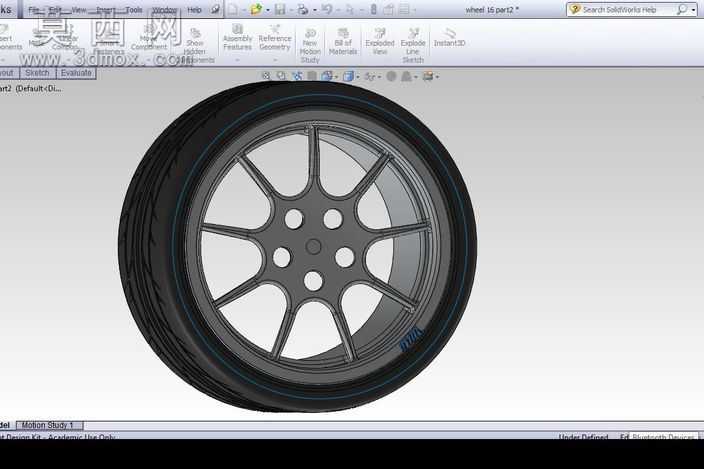Click Move Component tool

coord(149,38)
